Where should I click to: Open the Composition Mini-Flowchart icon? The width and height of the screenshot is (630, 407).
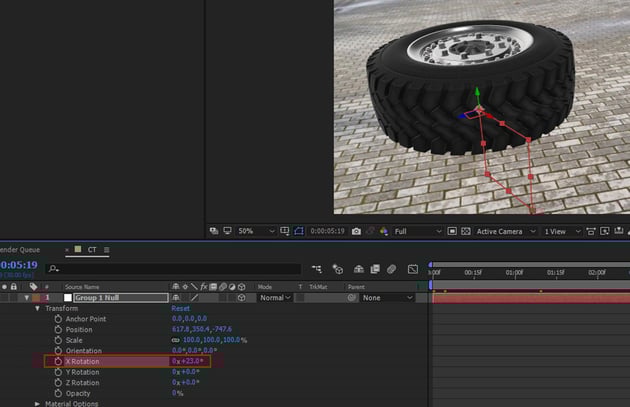[x=317, y=269]
